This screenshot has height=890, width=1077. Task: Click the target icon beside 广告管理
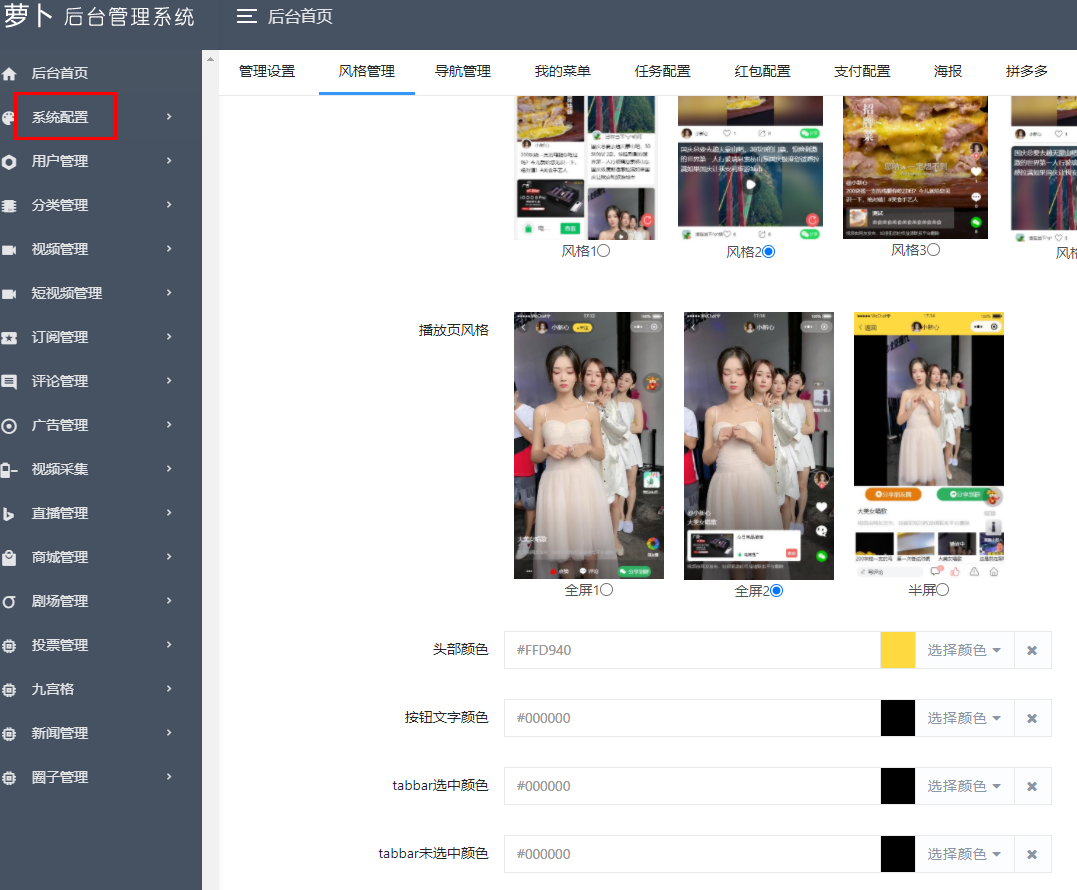point(9,426)
